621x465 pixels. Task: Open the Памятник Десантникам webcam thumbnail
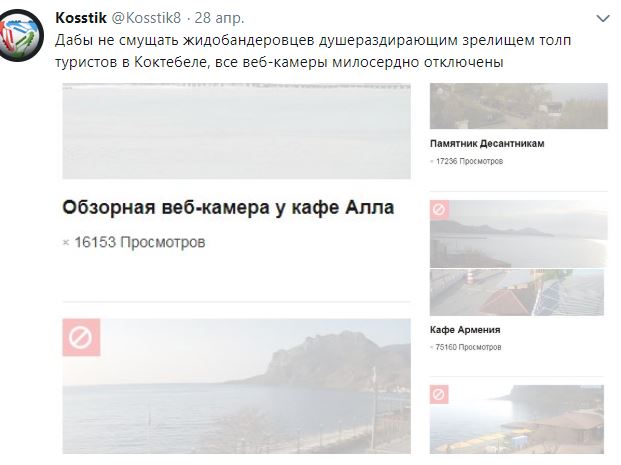518,106
